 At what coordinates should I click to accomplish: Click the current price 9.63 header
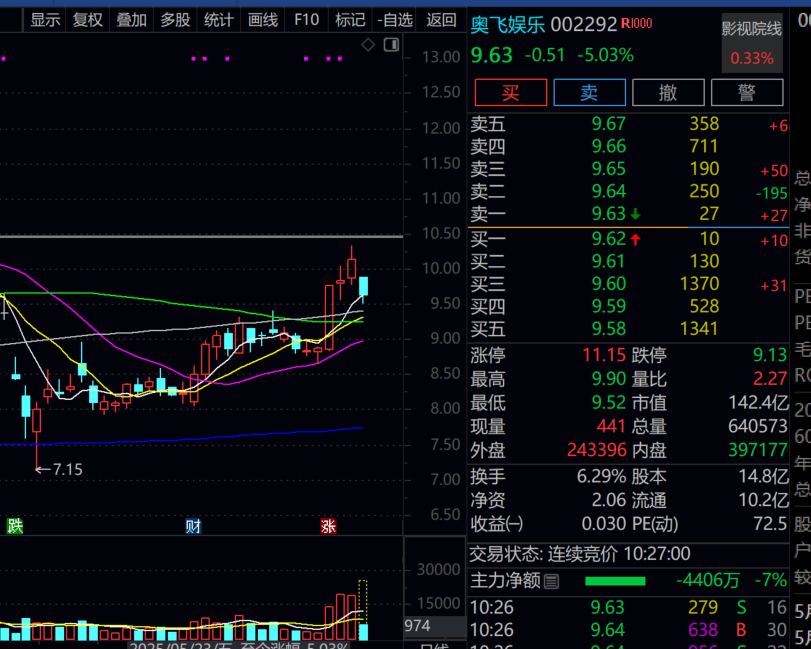tap(491, 55)
